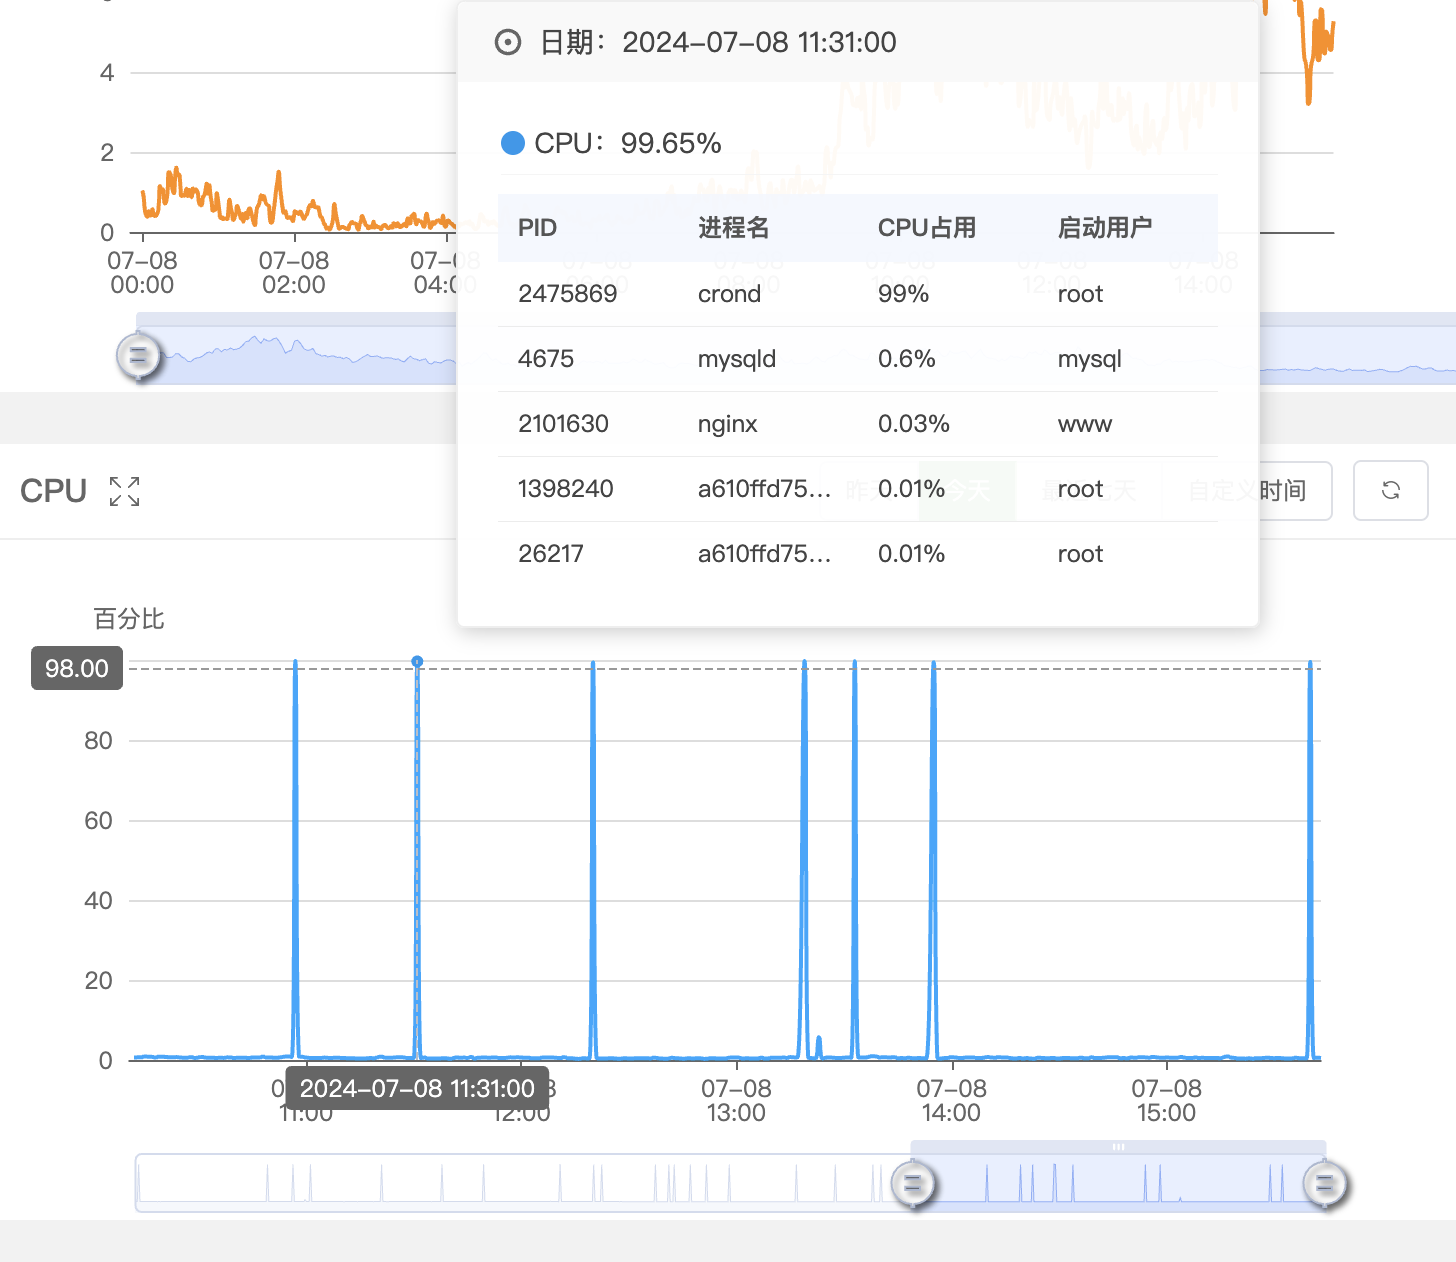The width and height of the screenshot is (1456, 1262).
Task: Click PID 2475869 in the process table
Action: click(x=567, y=294)
